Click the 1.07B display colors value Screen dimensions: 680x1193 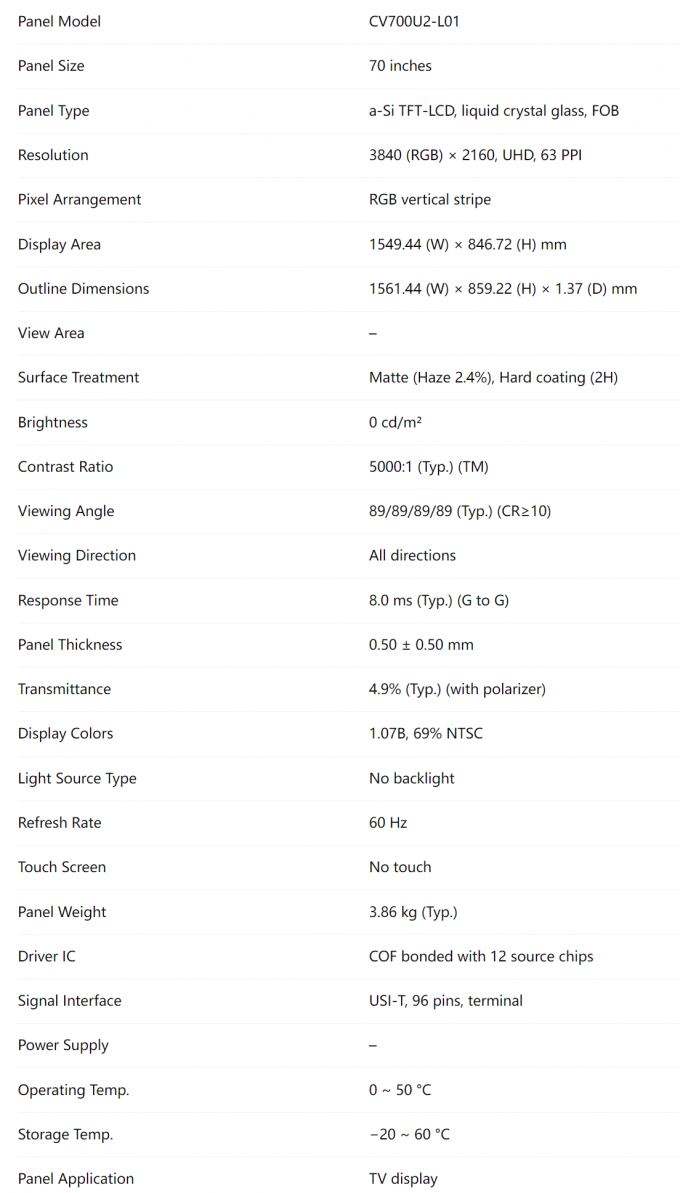[x=425, y=734]
